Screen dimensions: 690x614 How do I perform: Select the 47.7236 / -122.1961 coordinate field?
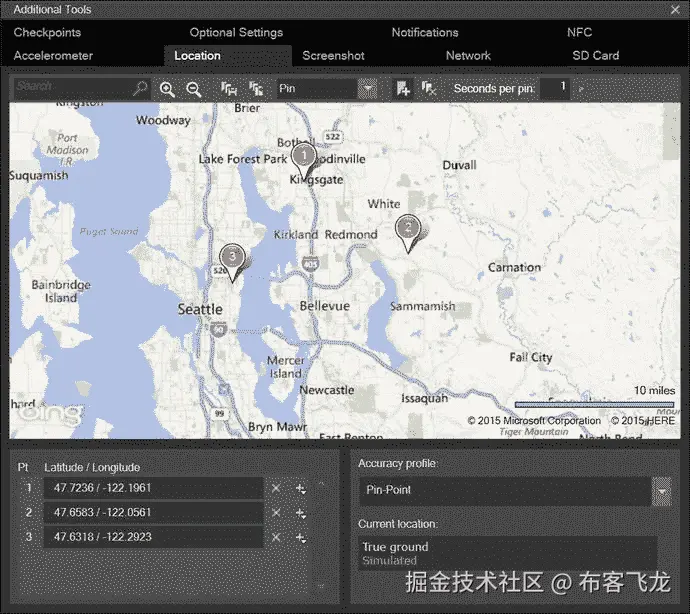[x=154, y=488]
